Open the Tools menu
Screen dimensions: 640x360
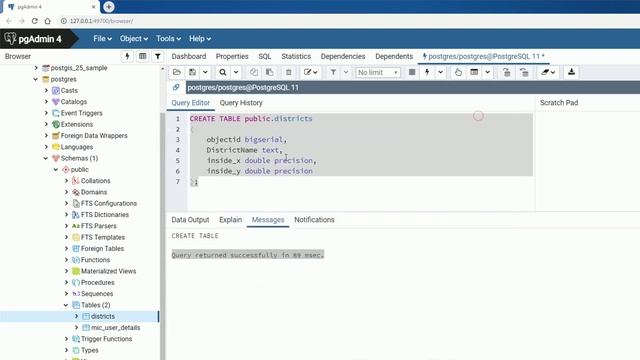168,39
